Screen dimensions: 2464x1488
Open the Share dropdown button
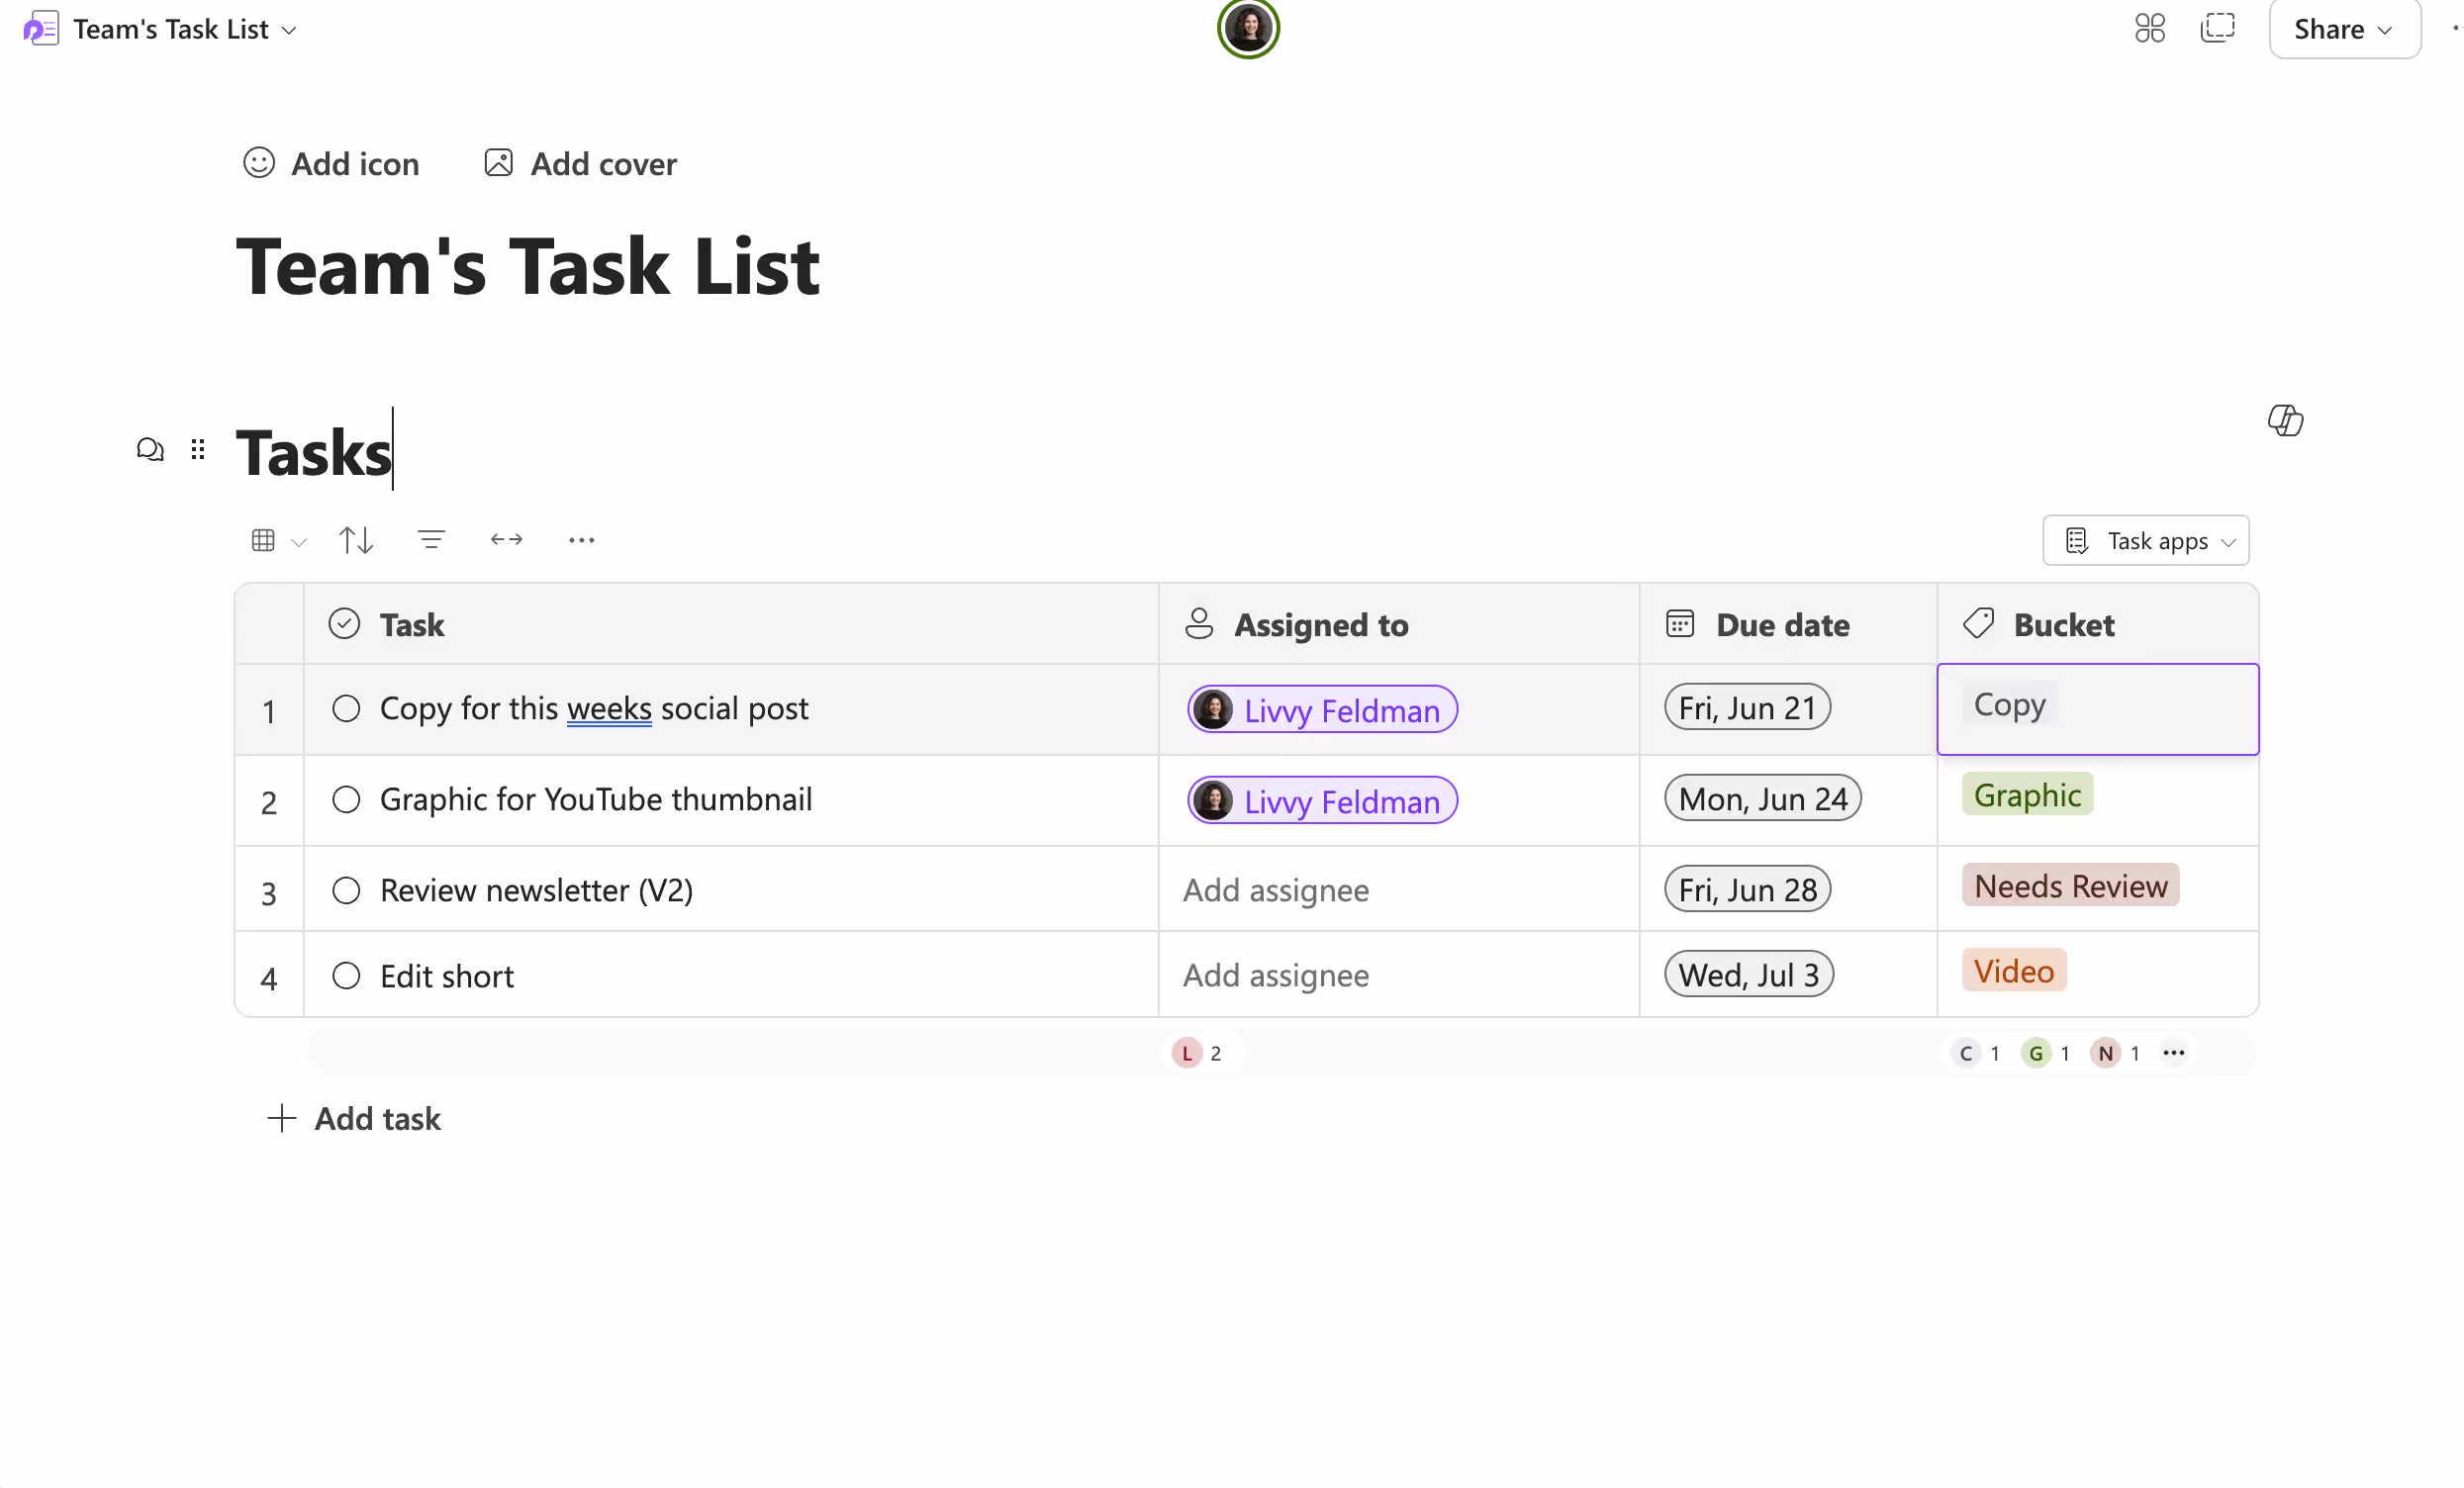pyautogui.click(x=2344, y=29)
